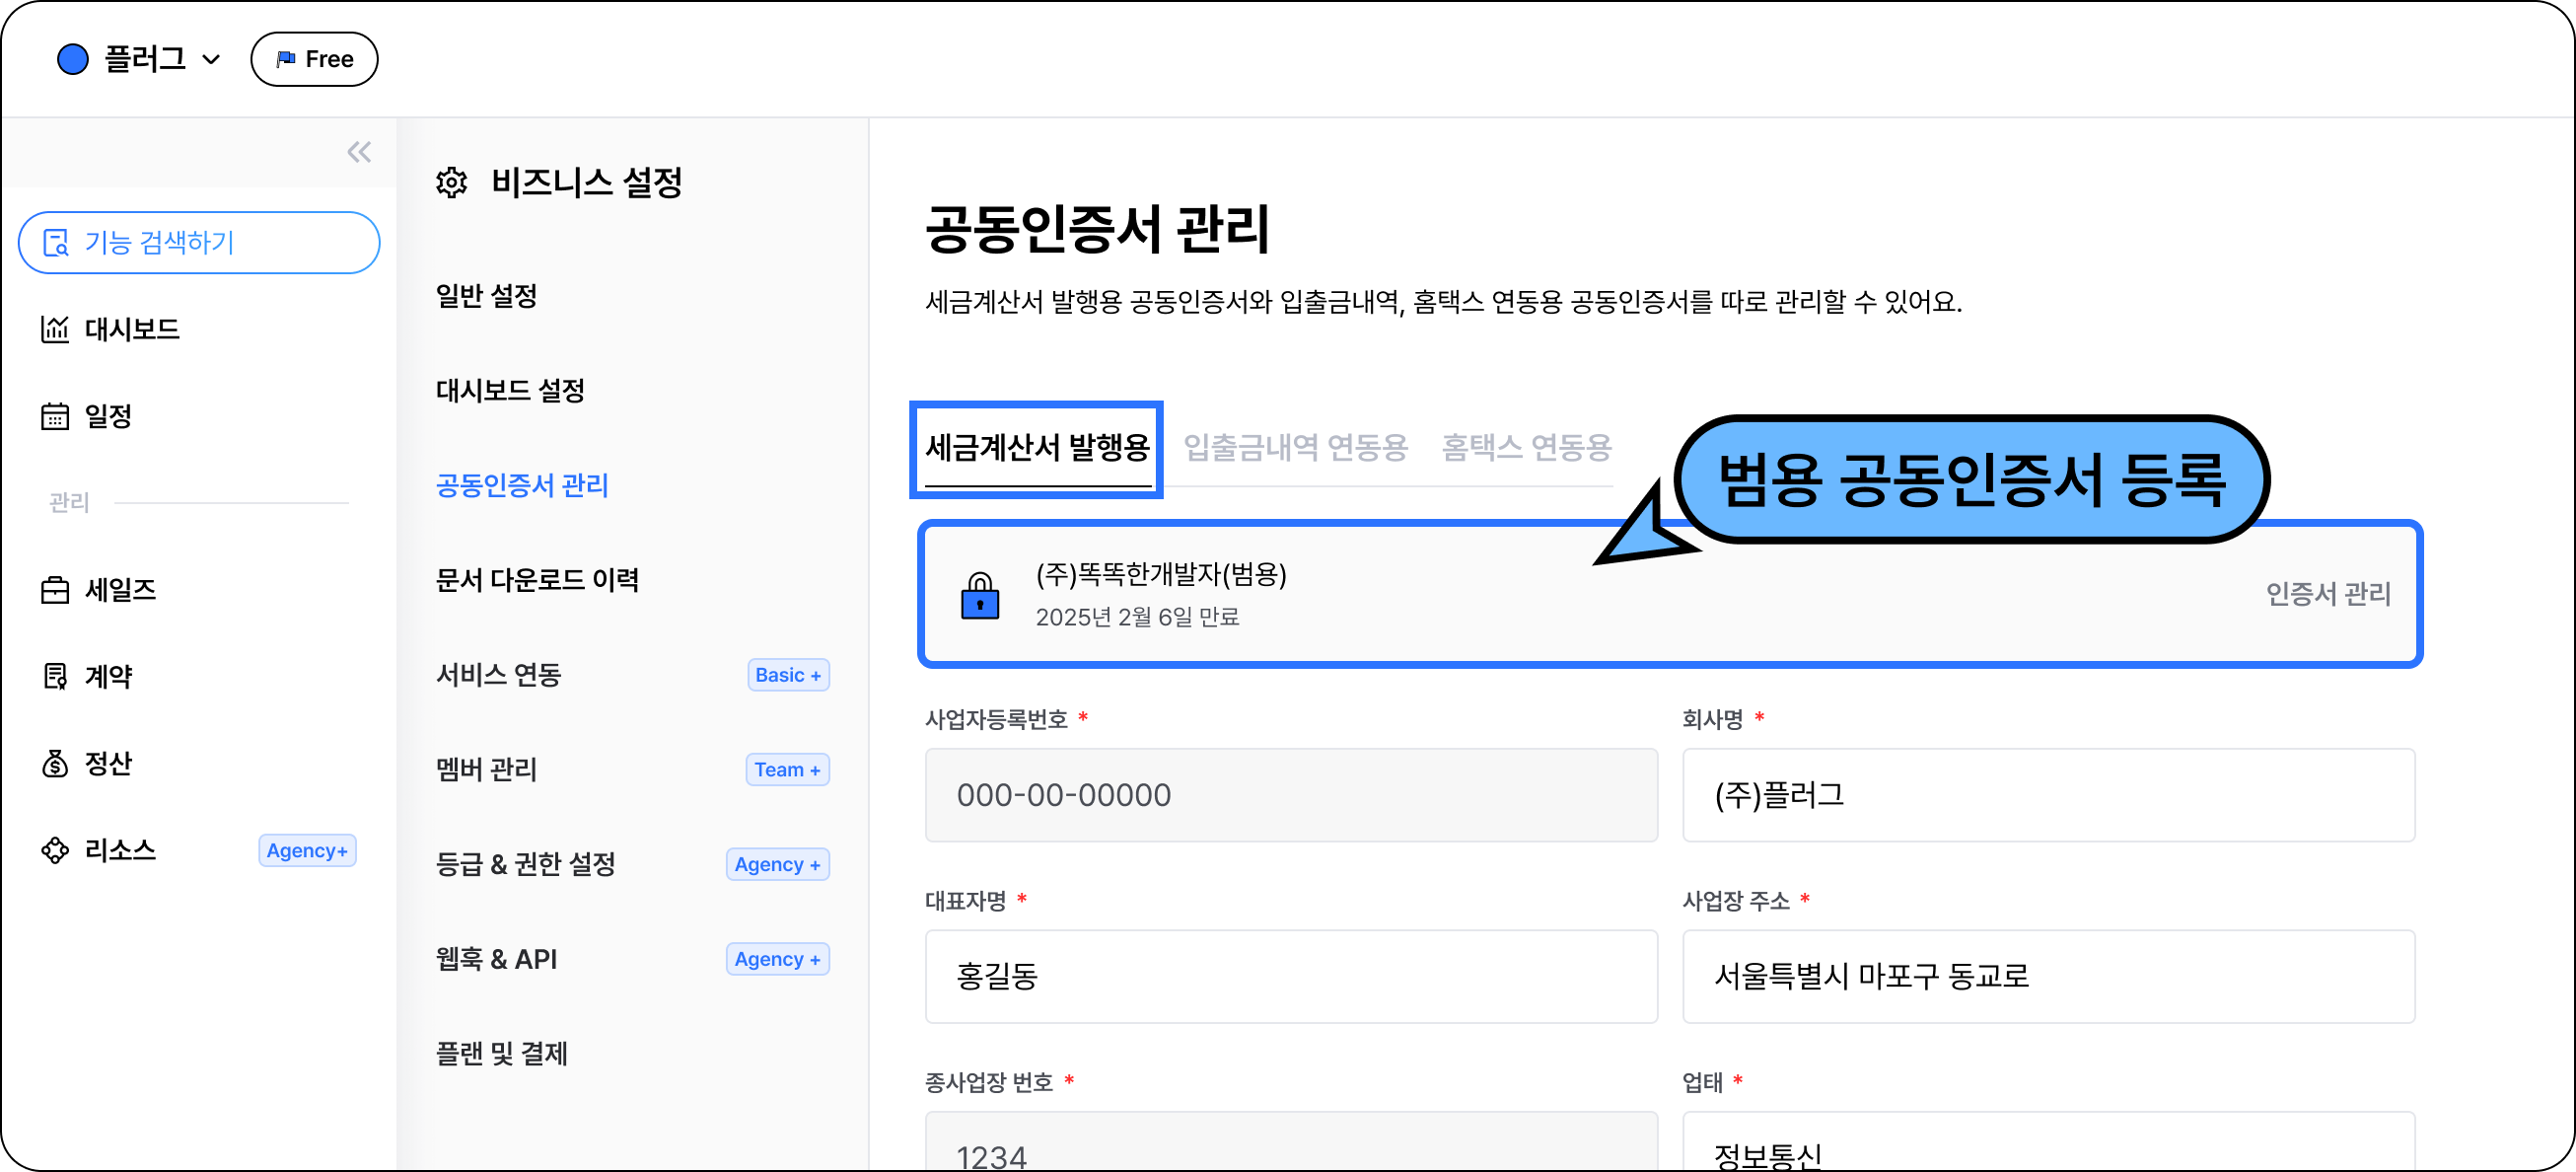The height and width of the screenshot is (1172, 2576).
Task: Click the 기능 검색하기 search field
Action: (x=199, y=242)
